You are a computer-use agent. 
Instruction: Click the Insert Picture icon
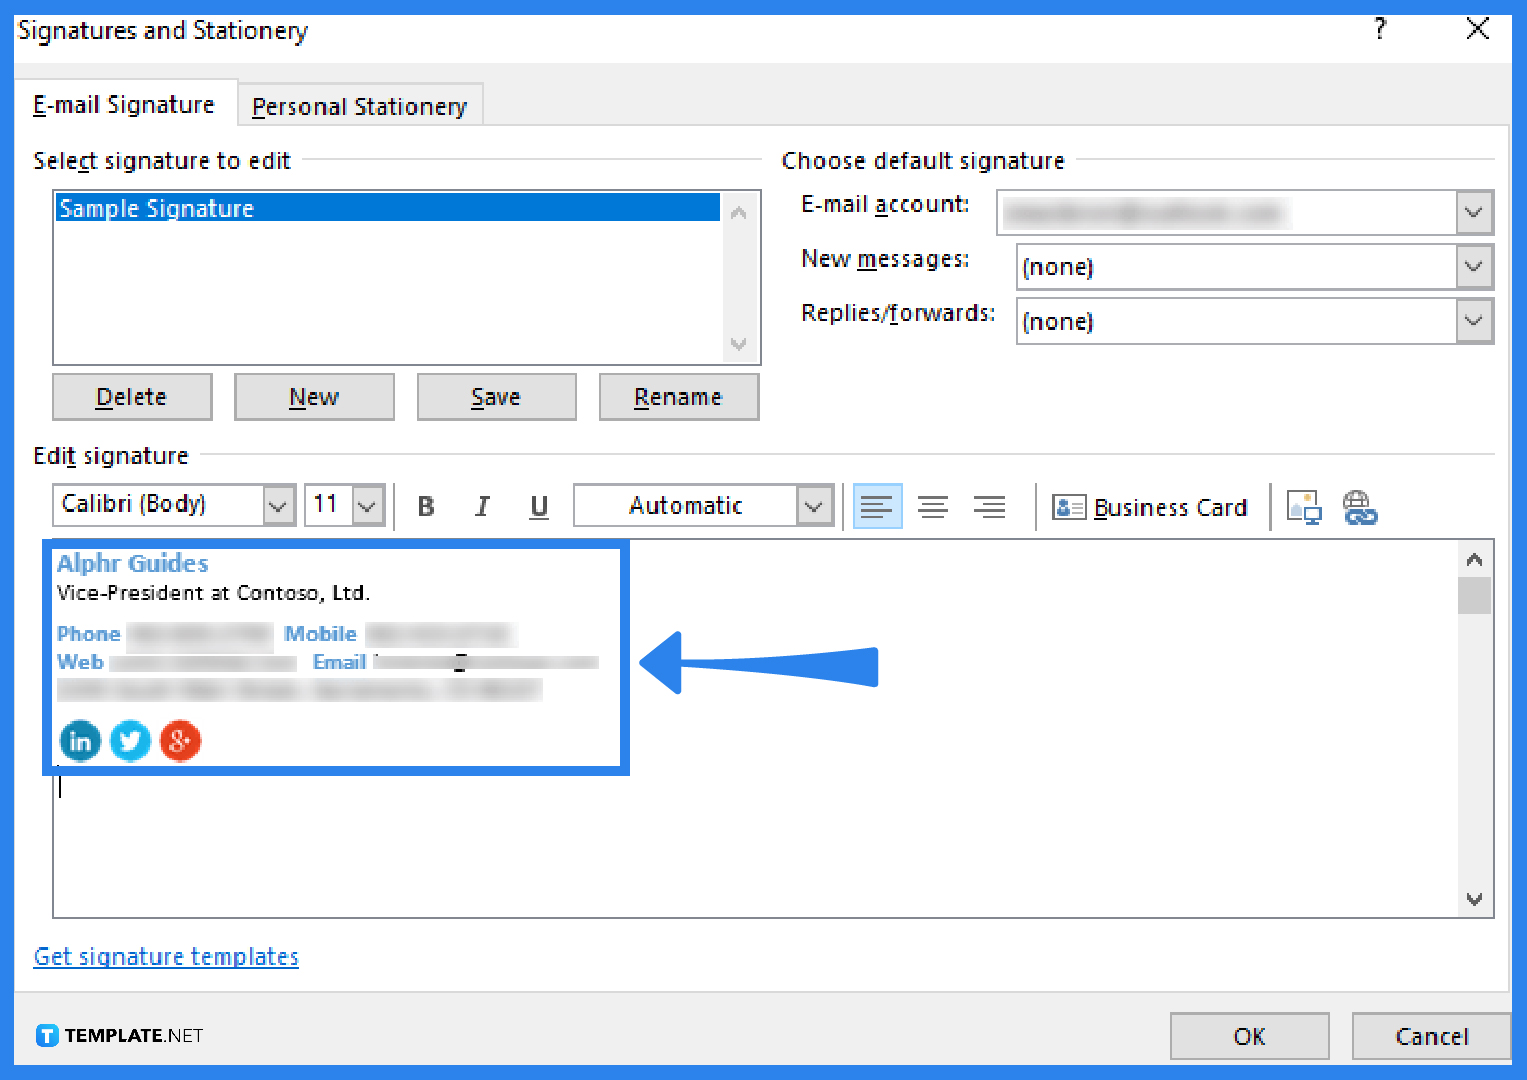click(1304, 507)
